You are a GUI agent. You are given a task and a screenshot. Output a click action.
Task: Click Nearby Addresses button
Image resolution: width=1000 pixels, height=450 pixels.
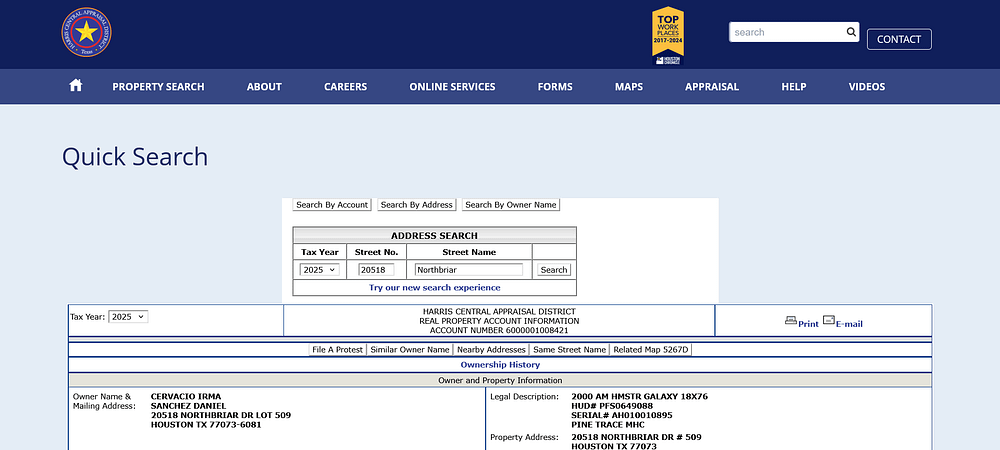point(491,349)
